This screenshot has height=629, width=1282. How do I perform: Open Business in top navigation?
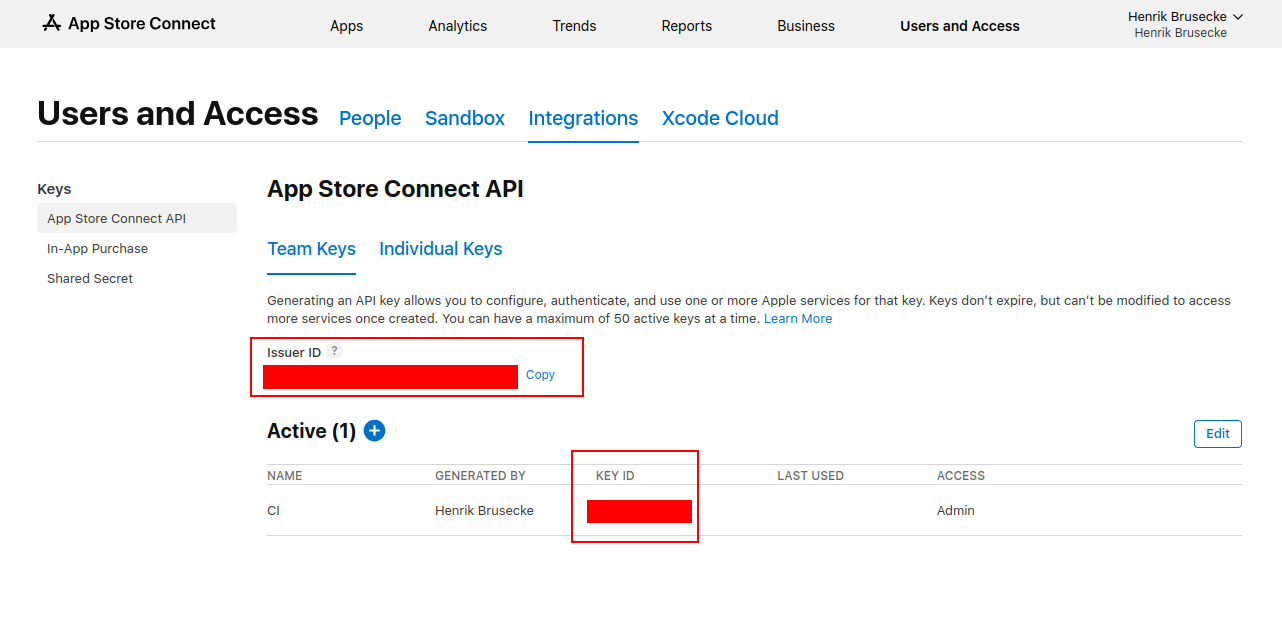(x=806, y=26)
